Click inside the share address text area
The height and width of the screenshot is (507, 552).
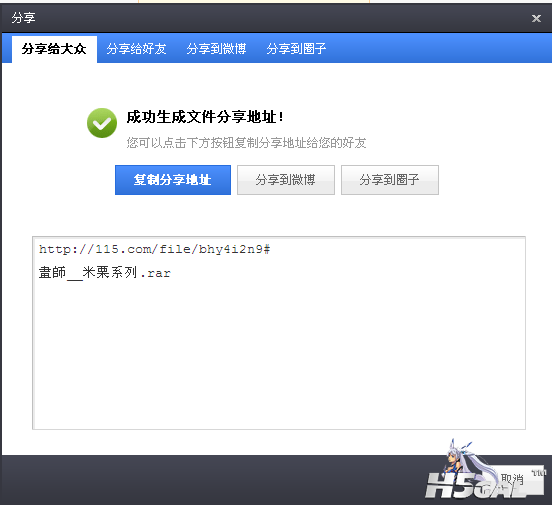(x=279, y=333)
